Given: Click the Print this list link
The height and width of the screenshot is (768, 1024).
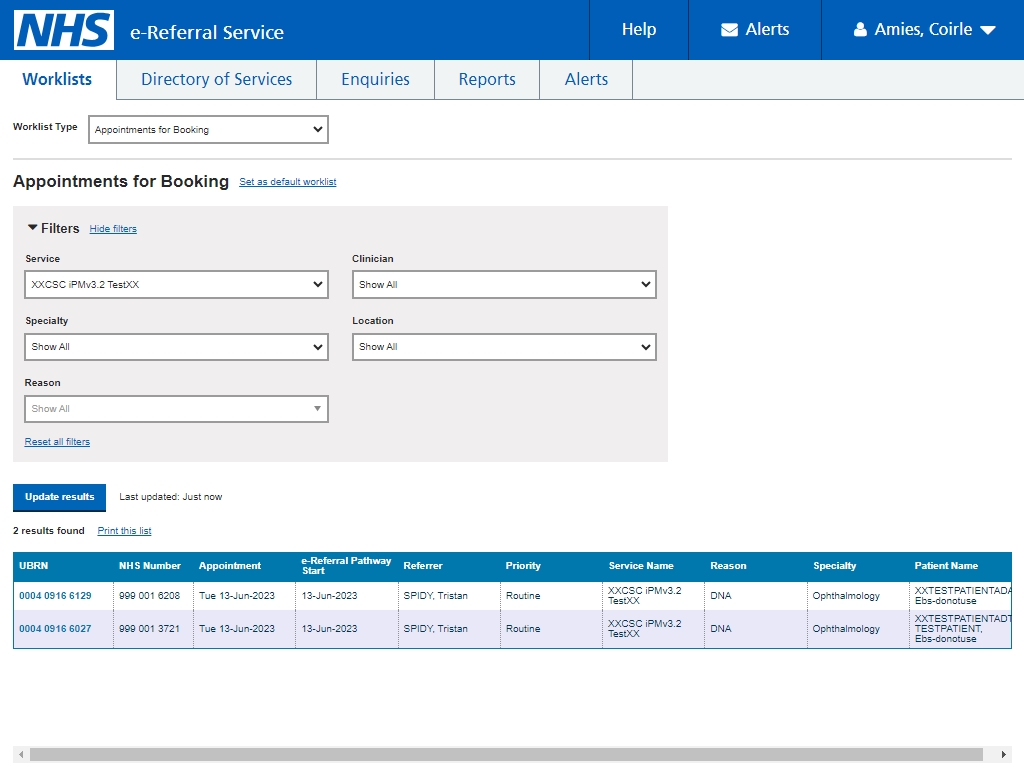Looking at the screenshot, I should pyautogui.click(x=124, y=531).
